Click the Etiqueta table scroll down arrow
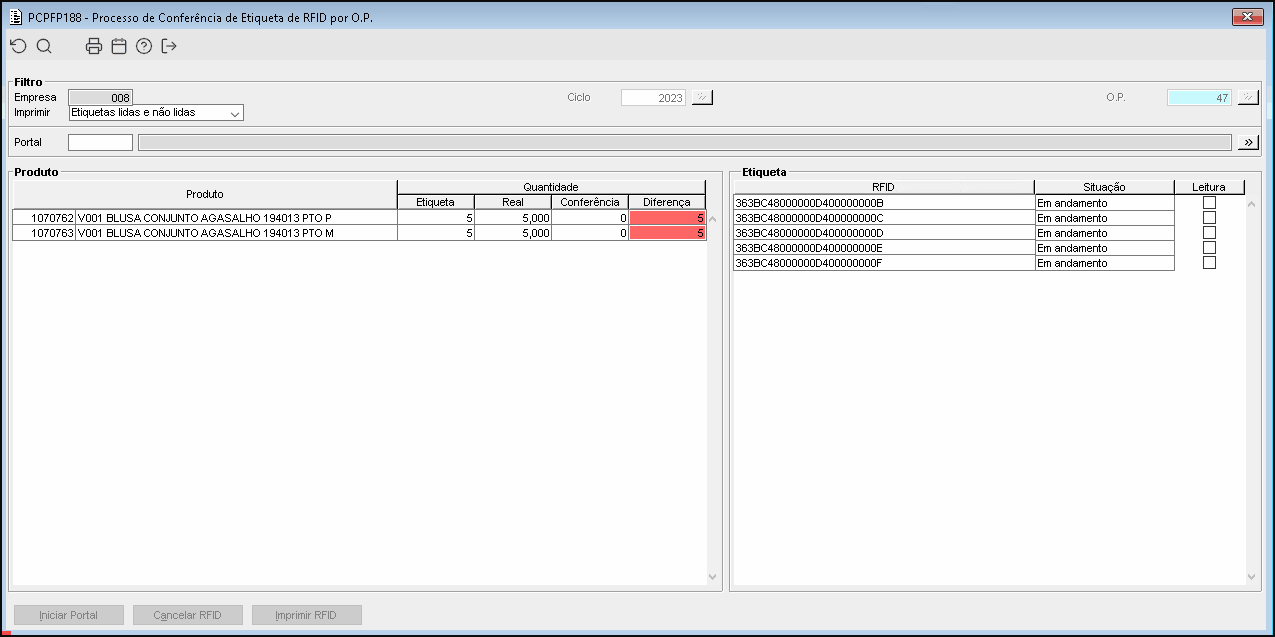1275x637 pixels. (1251, 577)
